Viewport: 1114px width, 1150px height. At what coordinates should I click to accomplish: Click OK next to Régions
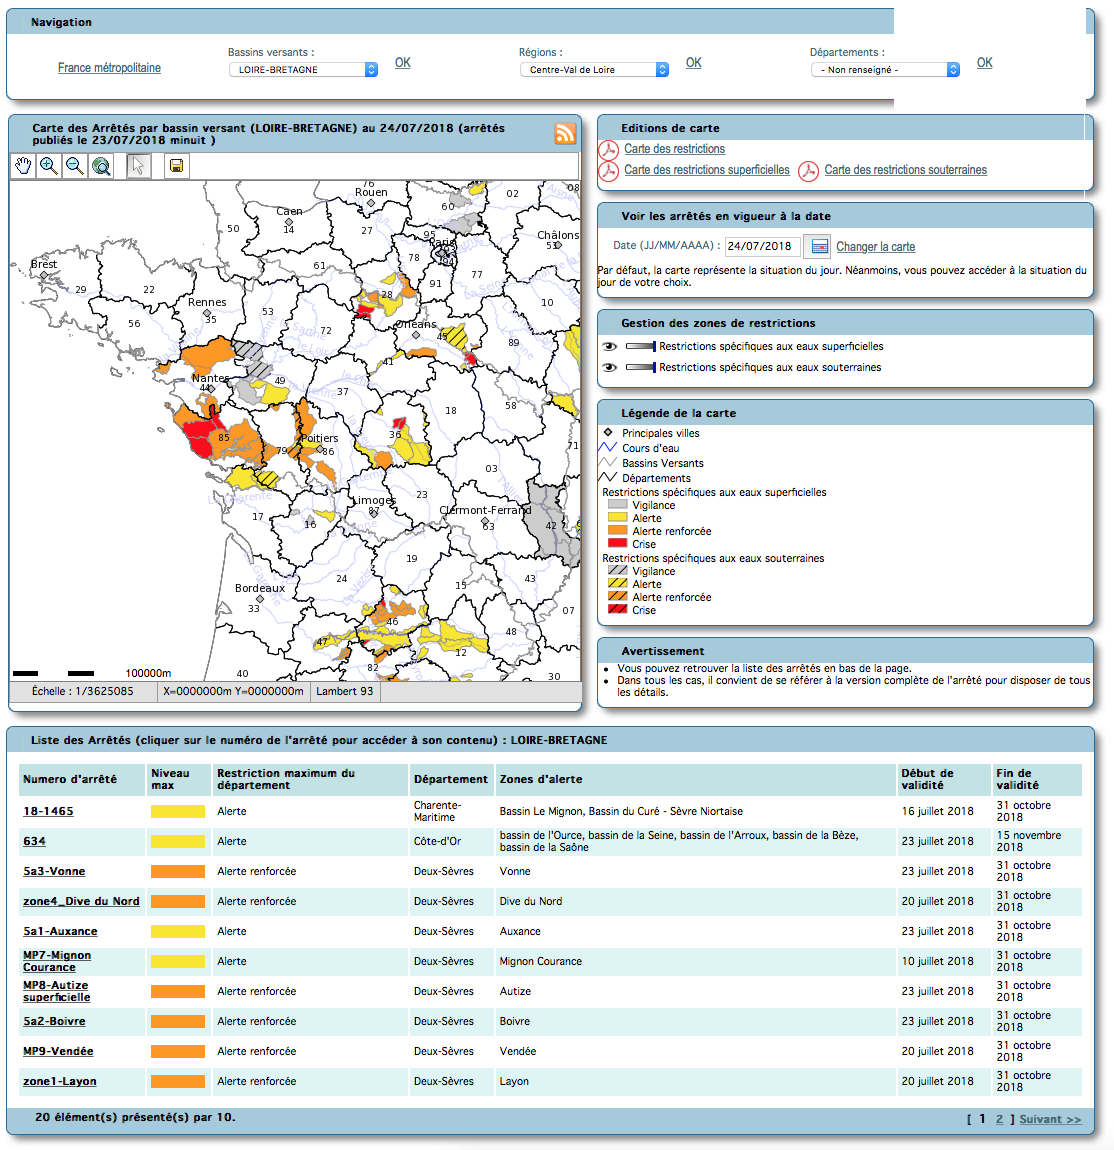(694, 63)
